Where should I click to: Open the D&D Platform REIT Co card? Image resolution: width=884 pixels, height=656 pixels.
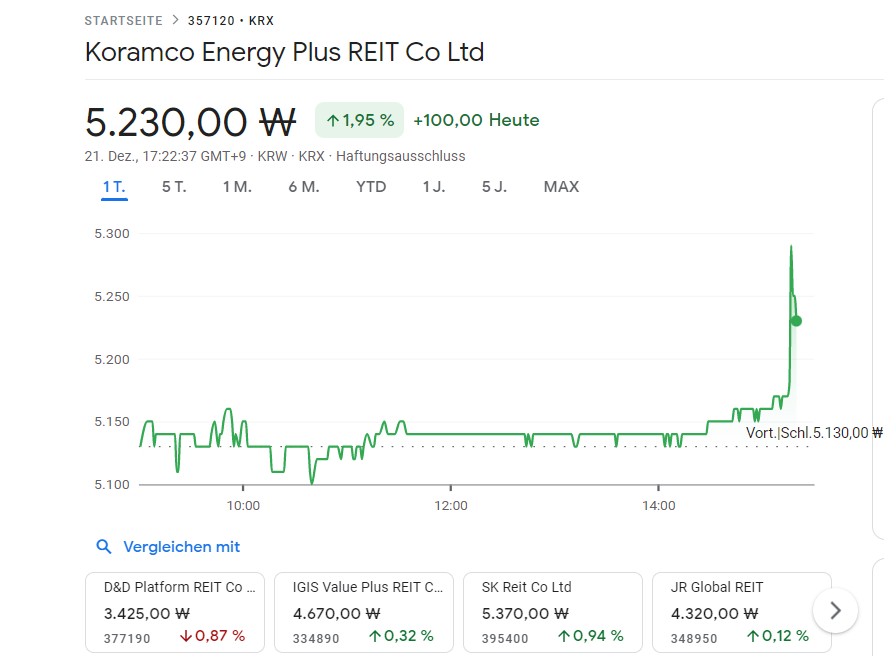[x=175, y=612]
